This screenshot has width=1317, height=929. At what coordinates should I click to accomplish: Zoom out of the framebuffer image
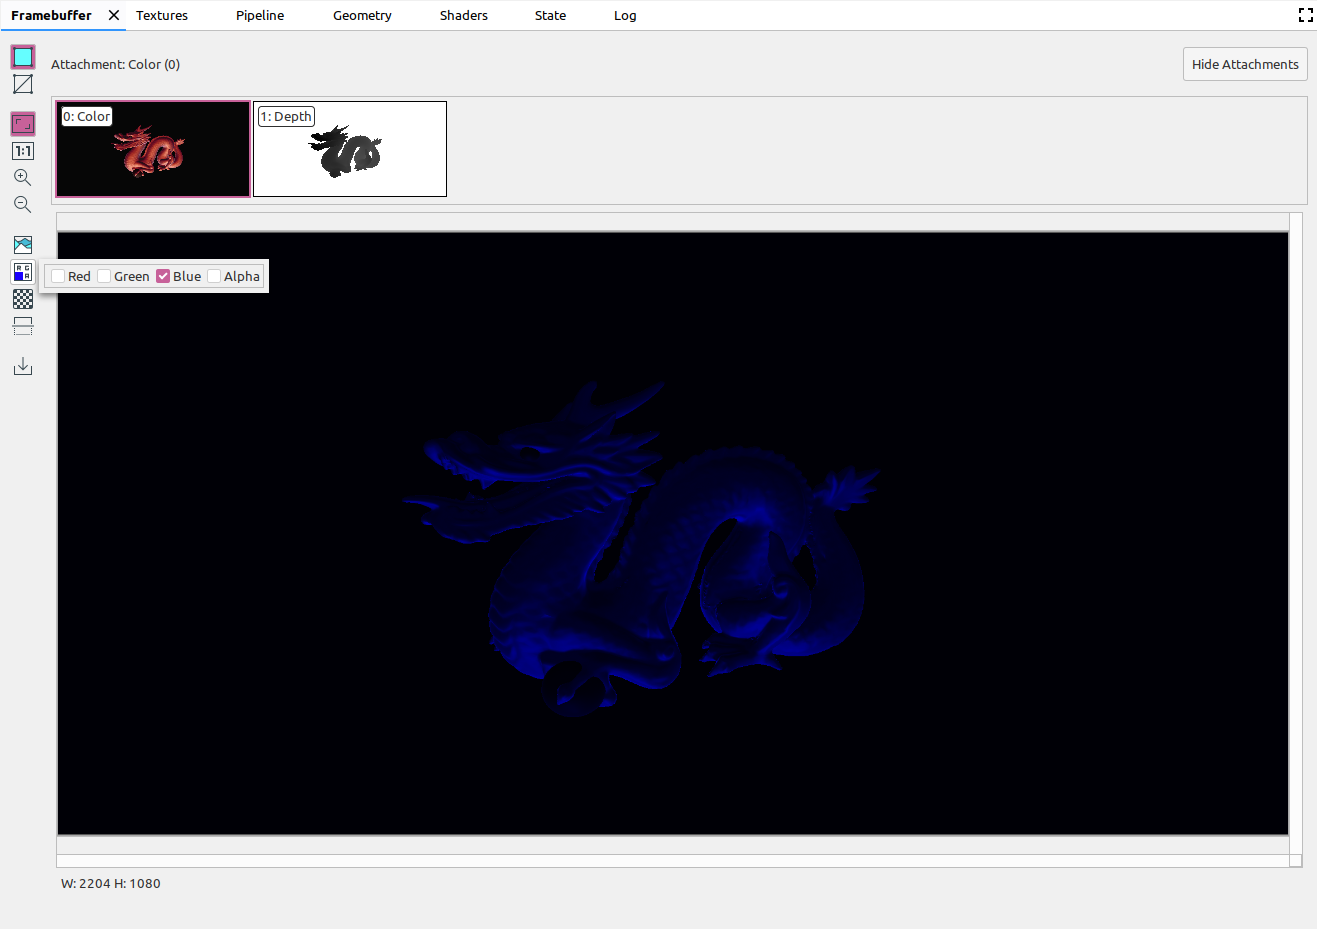tap(23, 205)
